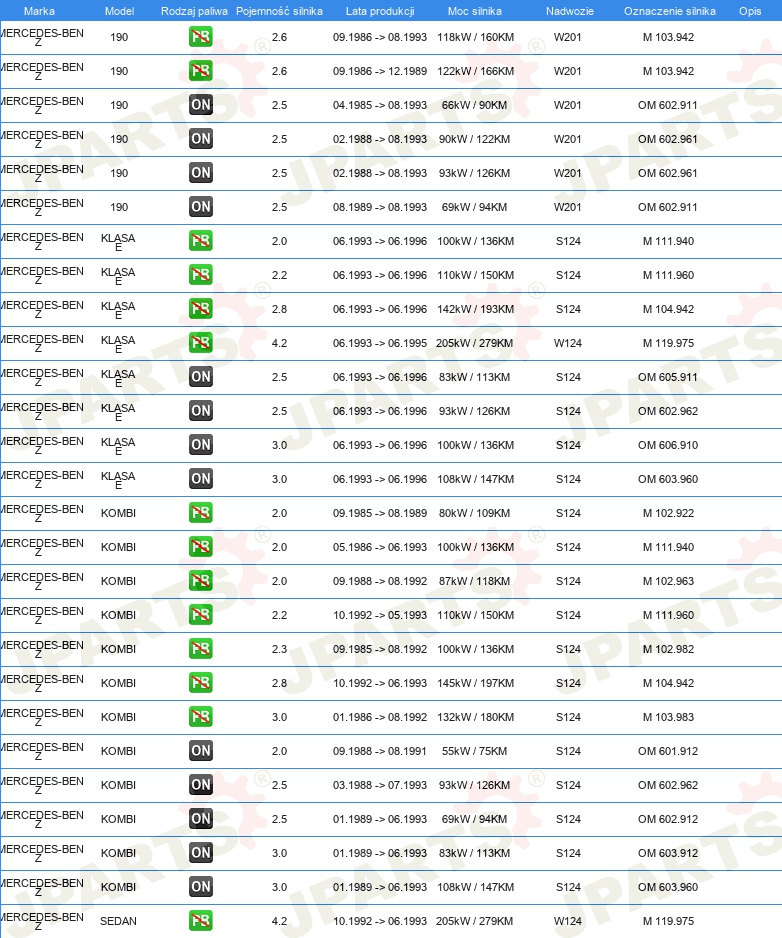
Task: Select the petrol icon in the KLASA E 2.2 row
Action: click(200, 275)
